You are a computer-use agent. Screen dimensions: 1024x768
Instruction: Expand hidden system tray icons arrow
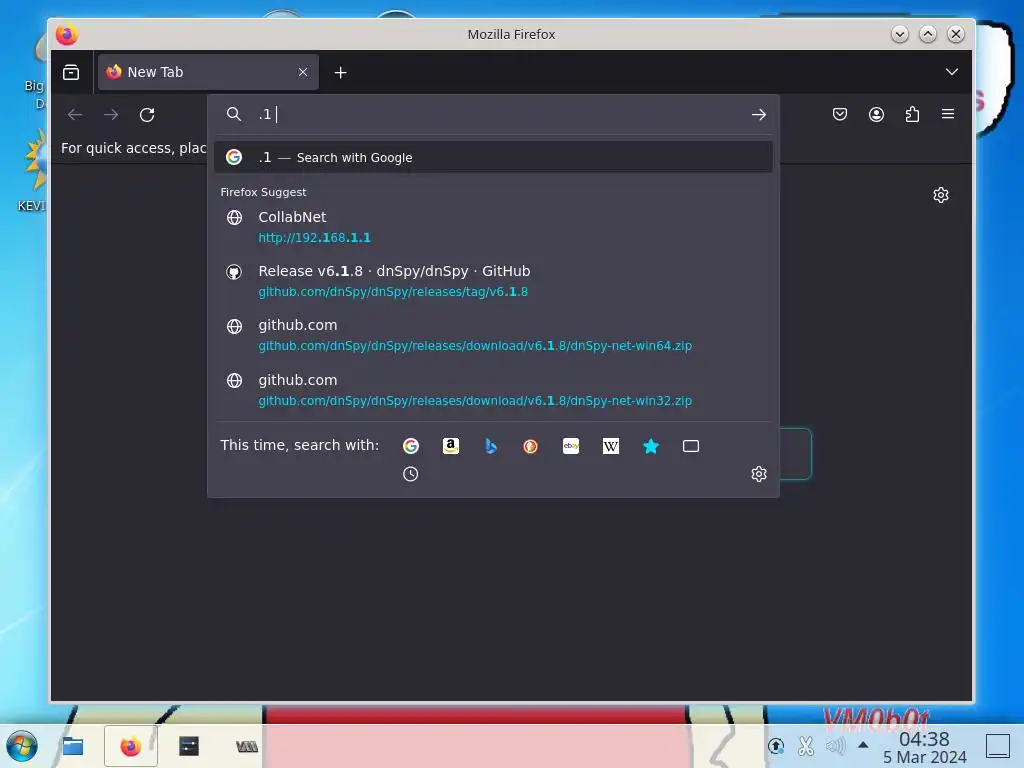pyautogui.click(x=863, y=744)
